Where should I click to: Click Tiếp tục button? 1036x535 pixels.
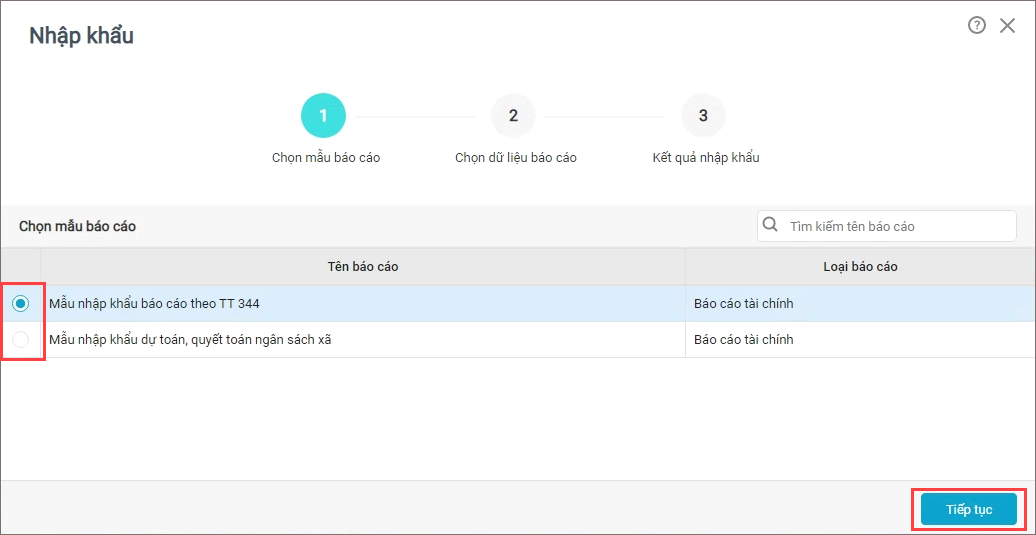pos(969,509)
